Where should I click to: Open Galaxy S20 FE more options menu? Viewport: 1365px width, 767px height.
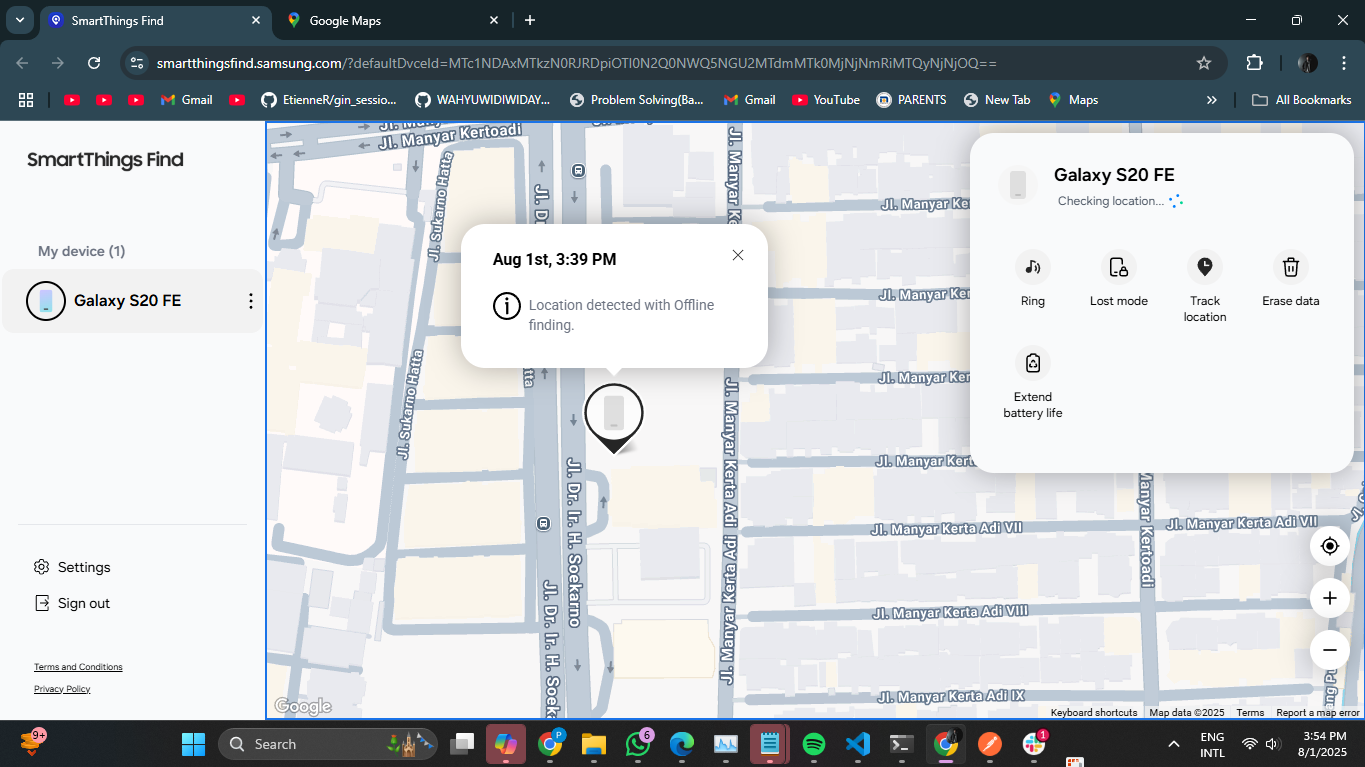coord(251,301)
